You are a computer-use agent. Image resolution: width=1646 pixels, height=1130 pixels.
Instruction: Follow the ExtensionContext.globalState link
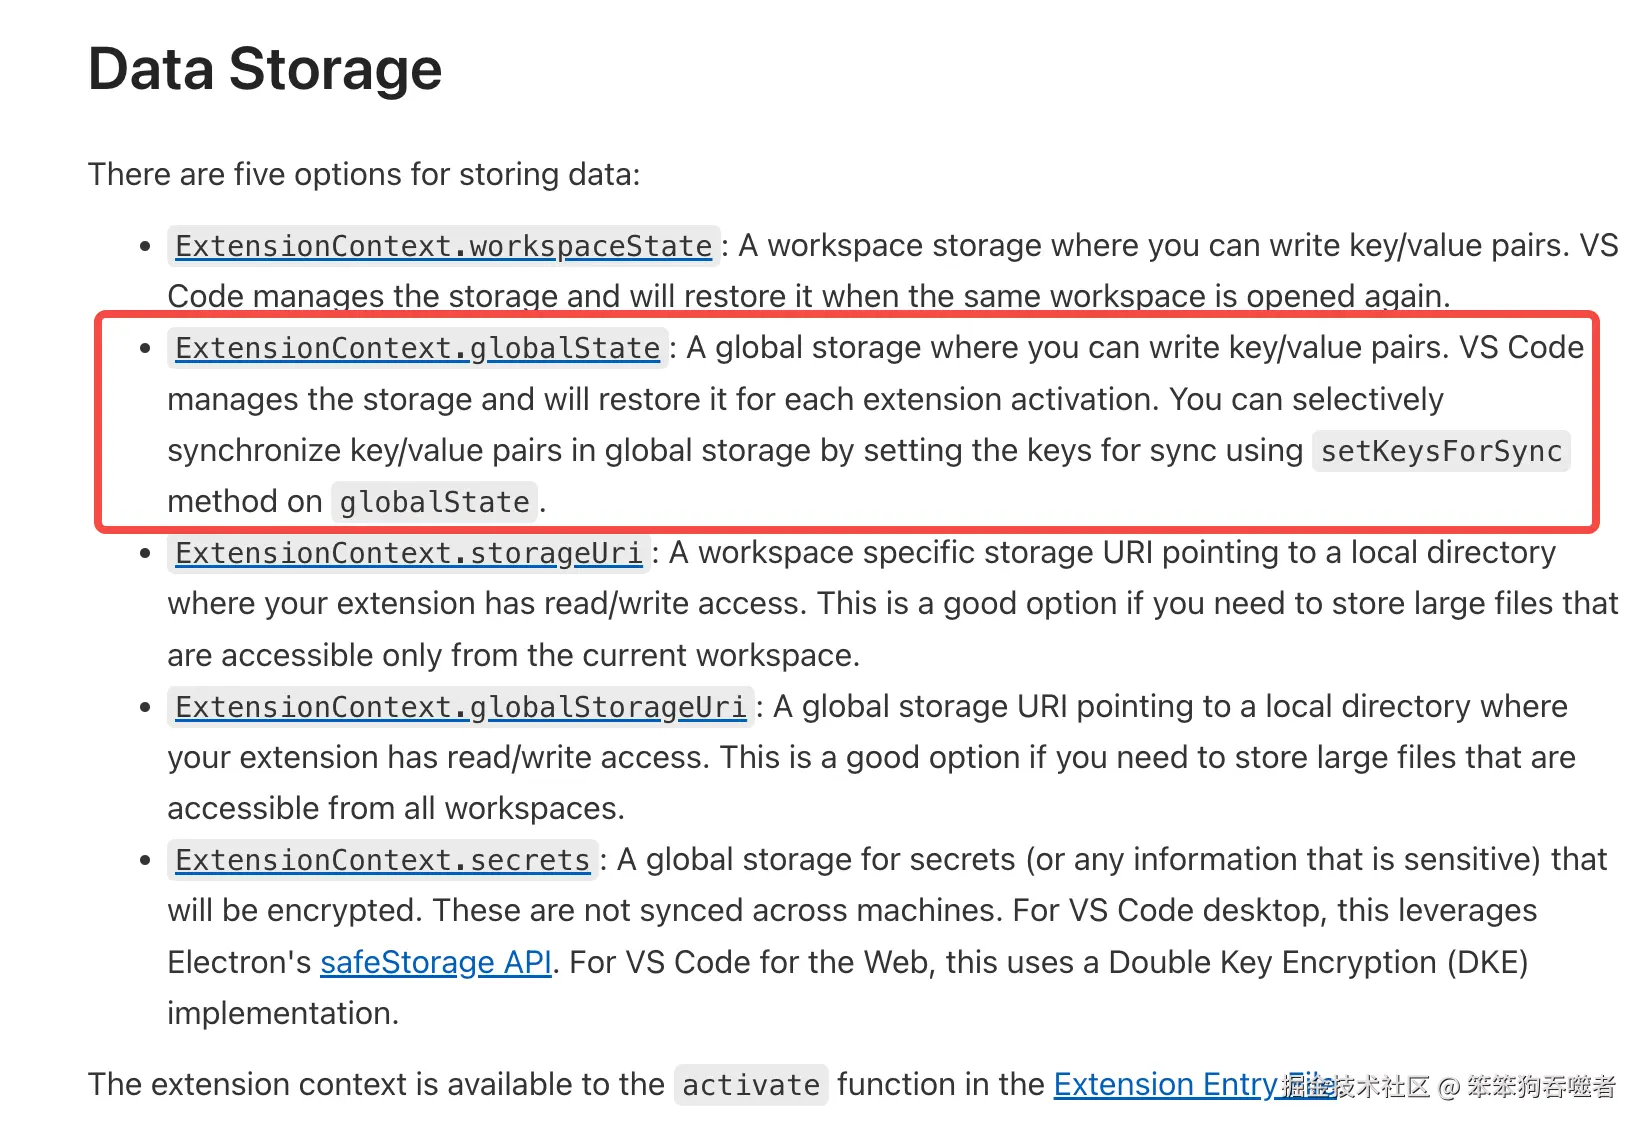pyautogui.click(x=417, y=348)
